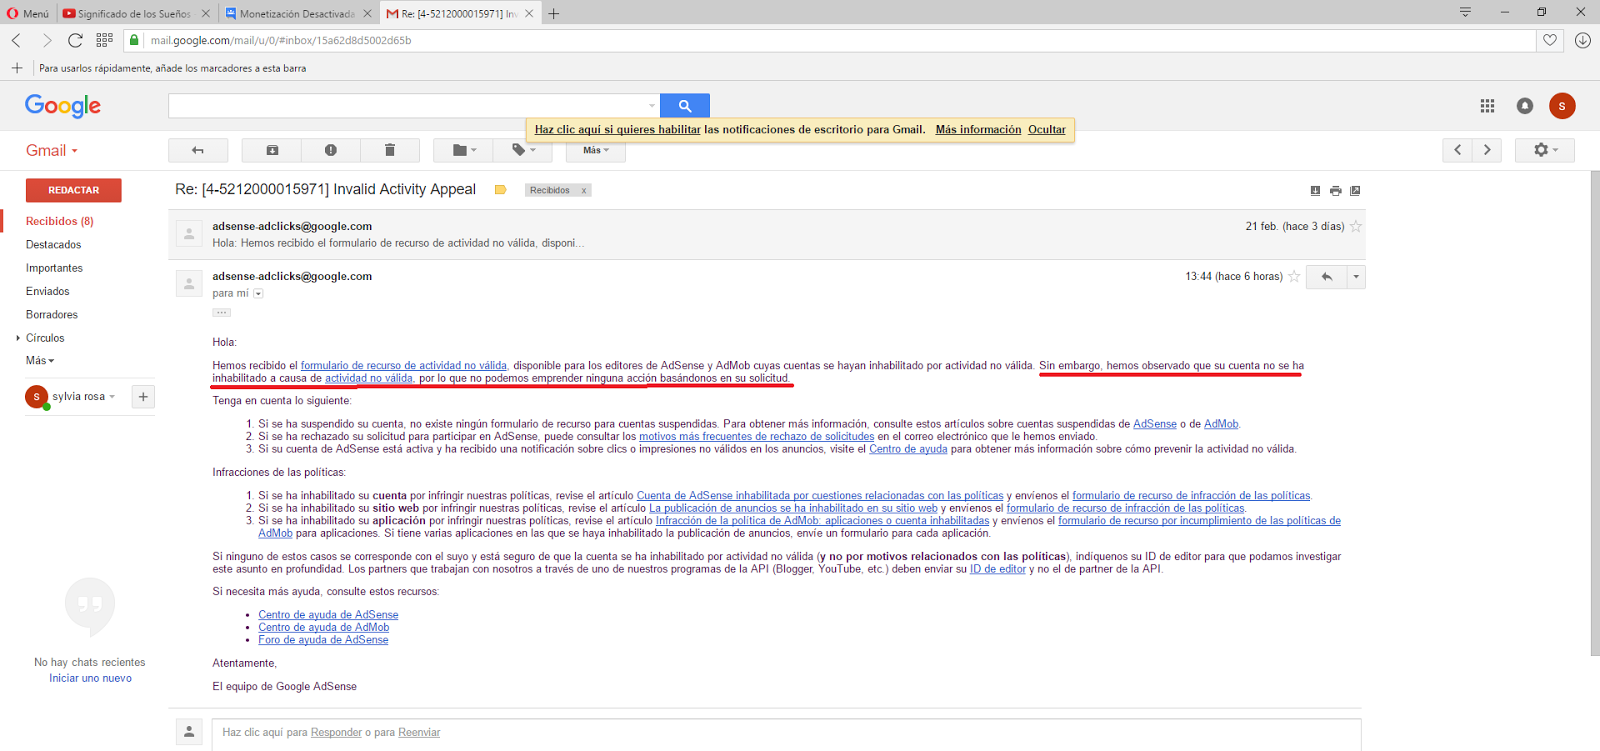
Task: Report this email as spam
Action: pos(331,150)
